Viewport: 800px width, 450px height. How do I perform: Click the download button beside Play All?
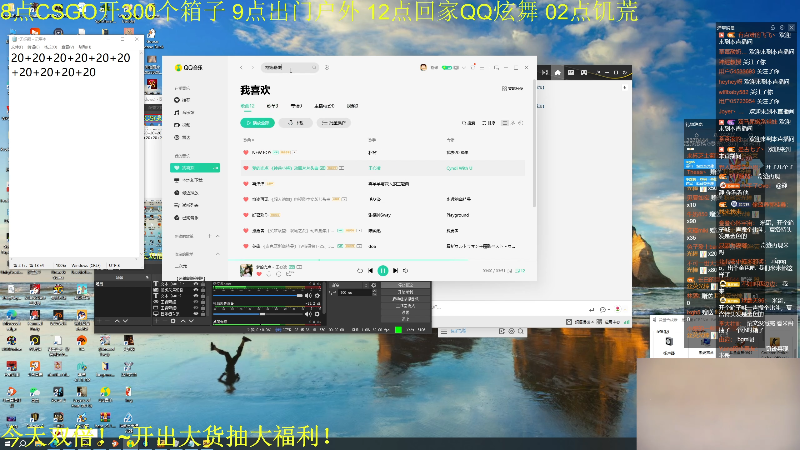295,123
